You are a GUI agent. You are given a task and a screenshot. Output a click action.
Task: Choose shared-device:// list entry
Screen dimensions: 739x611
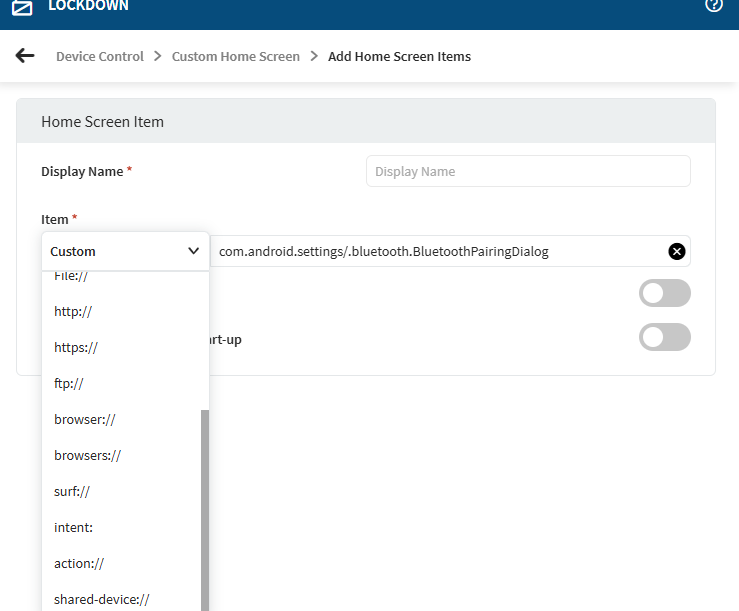click(x=102, y=599)
